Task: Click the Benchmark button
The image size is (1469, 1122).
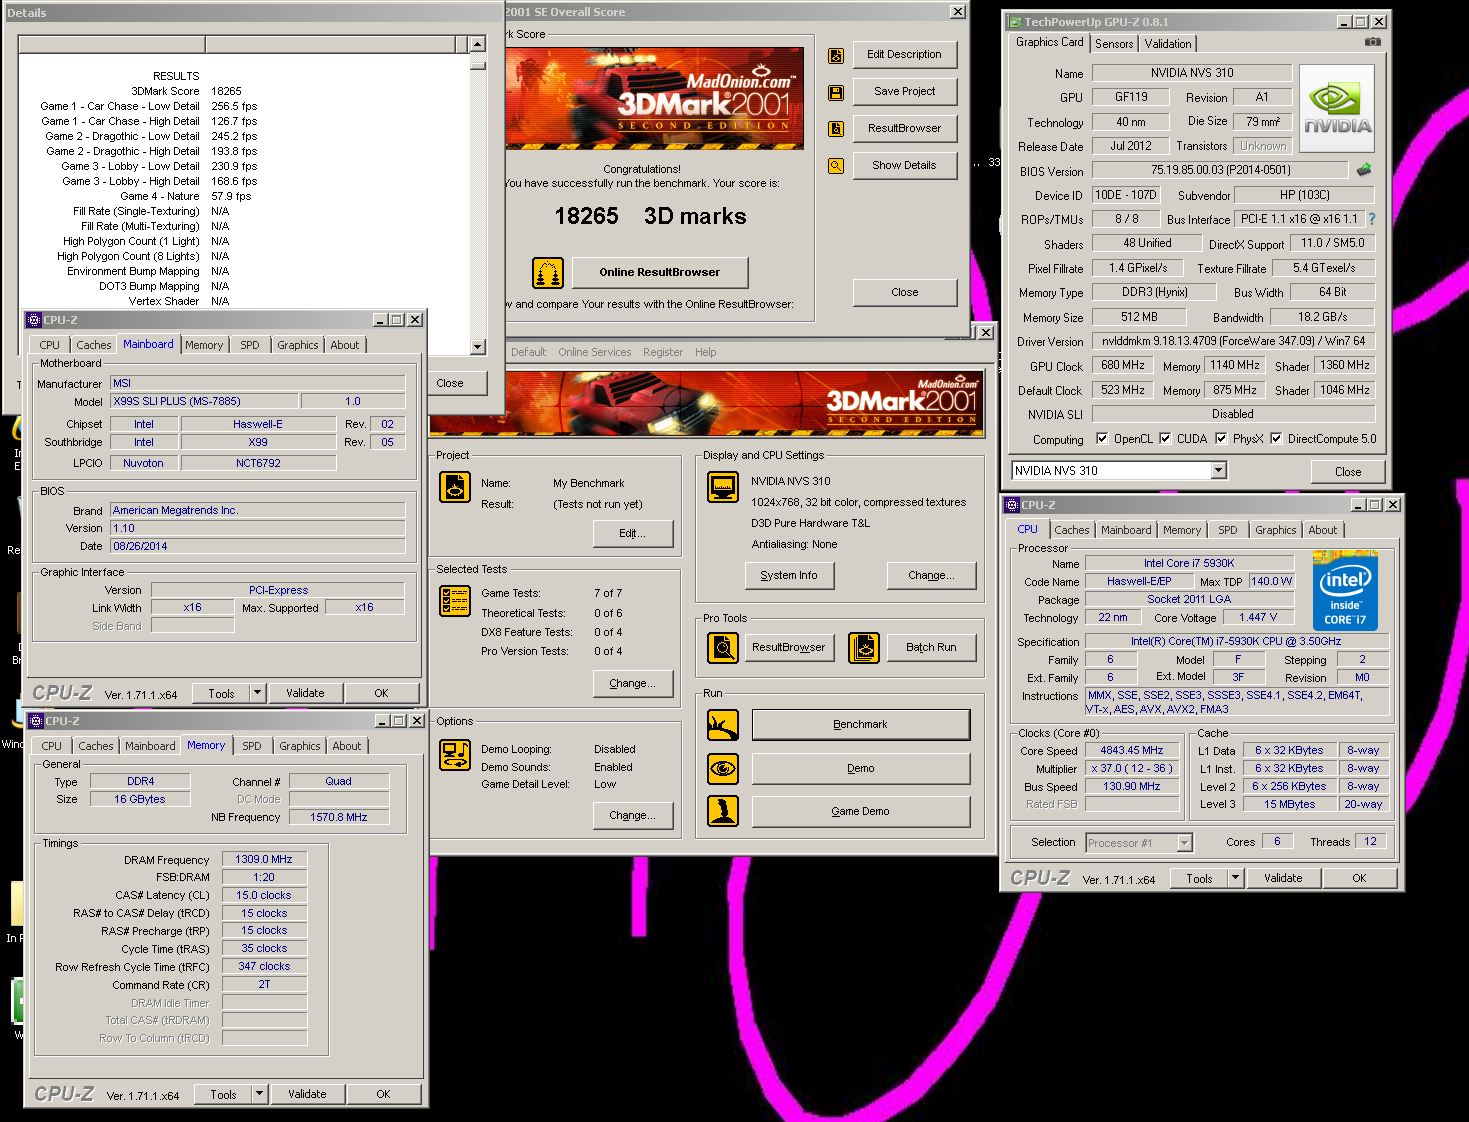Action: tap(861, 724)
